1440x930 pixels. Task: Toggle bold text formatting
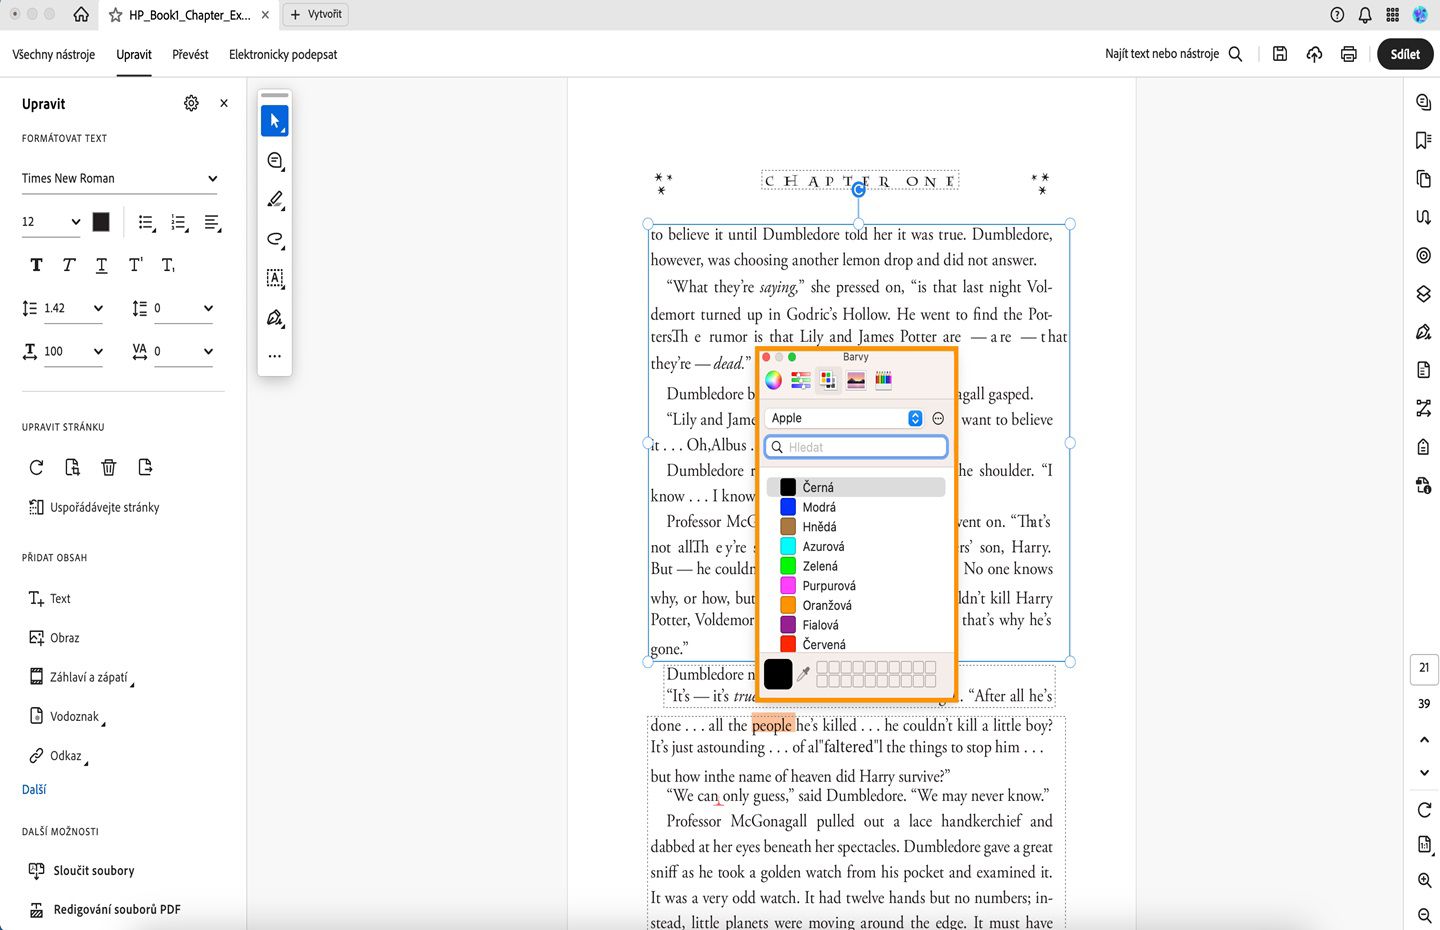coord(36,265)
